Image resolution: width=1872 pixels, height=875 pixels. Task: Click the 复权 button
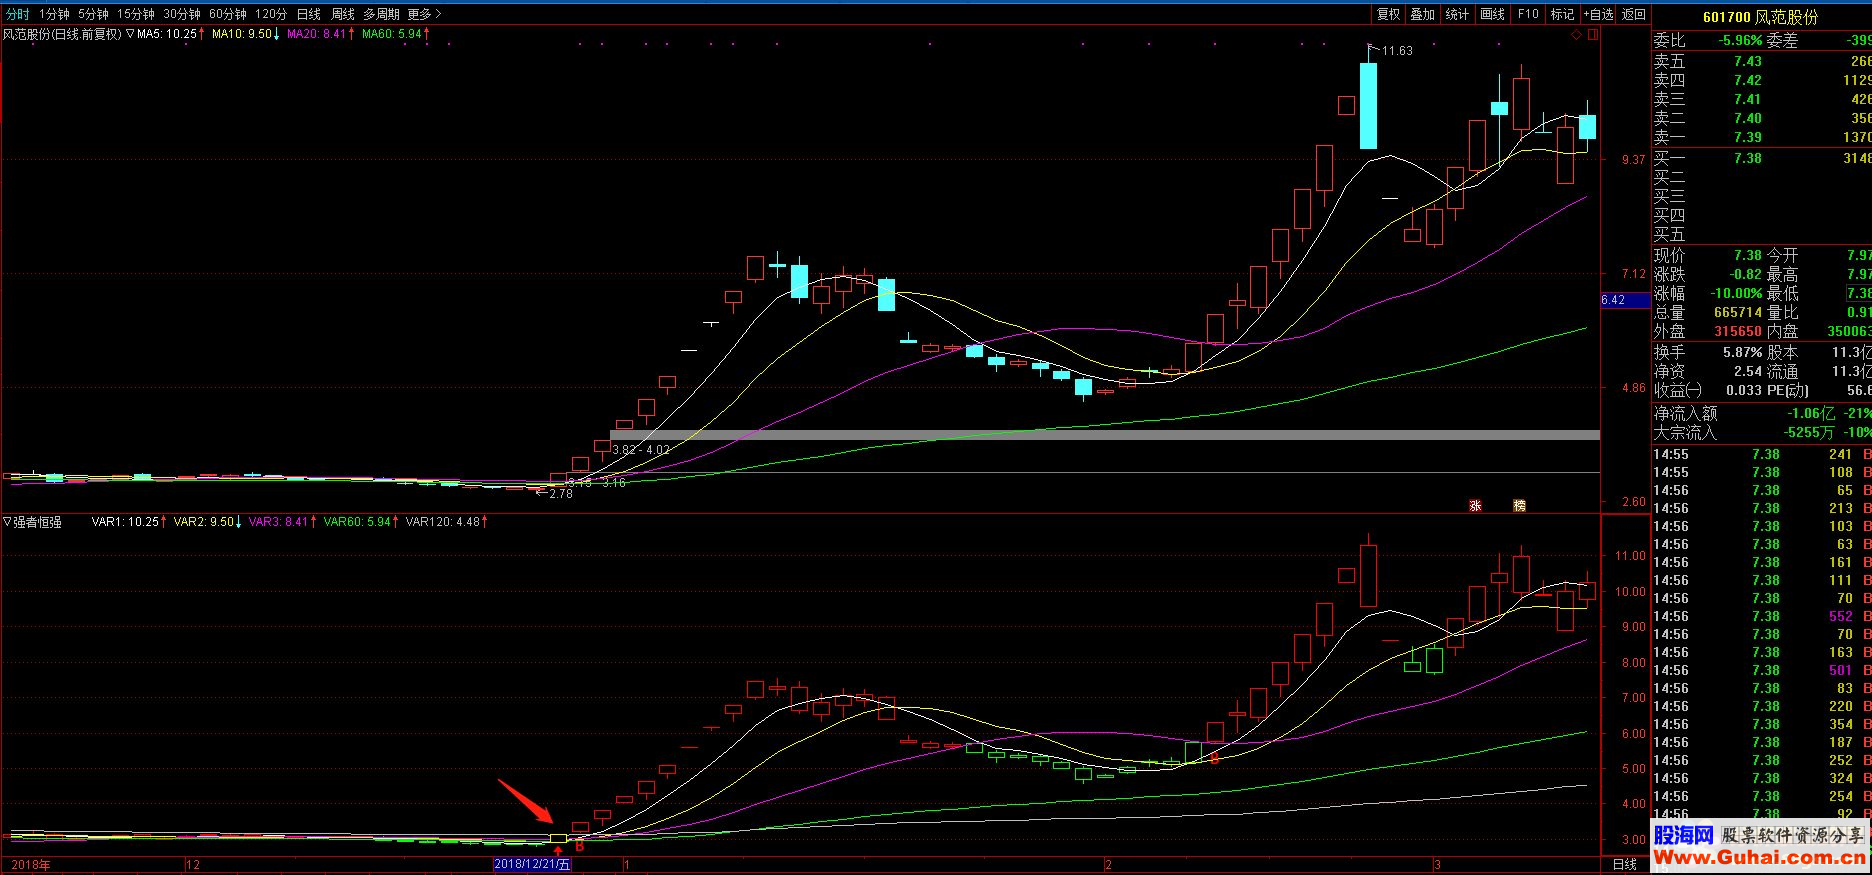coord(1388,14)
